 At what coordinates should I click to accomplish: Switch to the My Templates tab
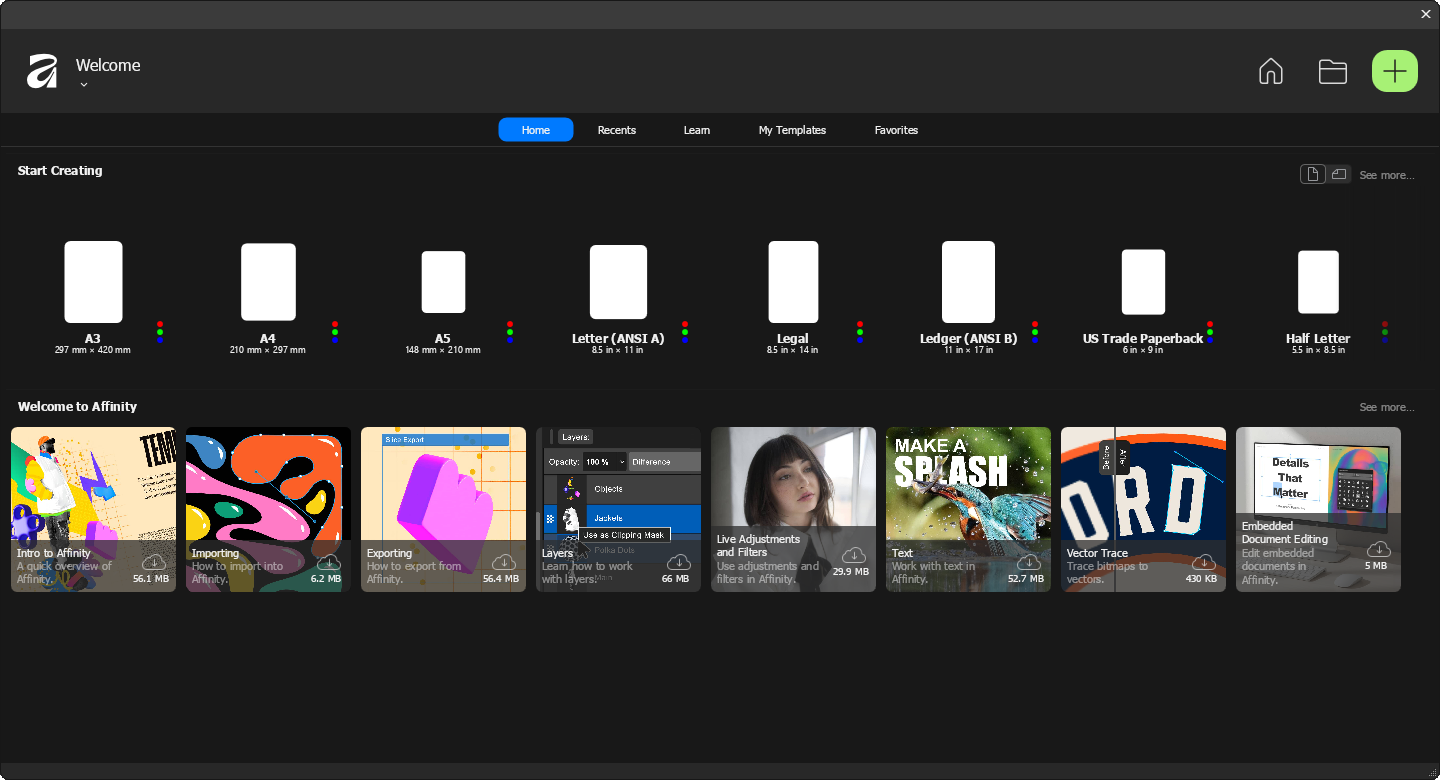tap(792, 130)
